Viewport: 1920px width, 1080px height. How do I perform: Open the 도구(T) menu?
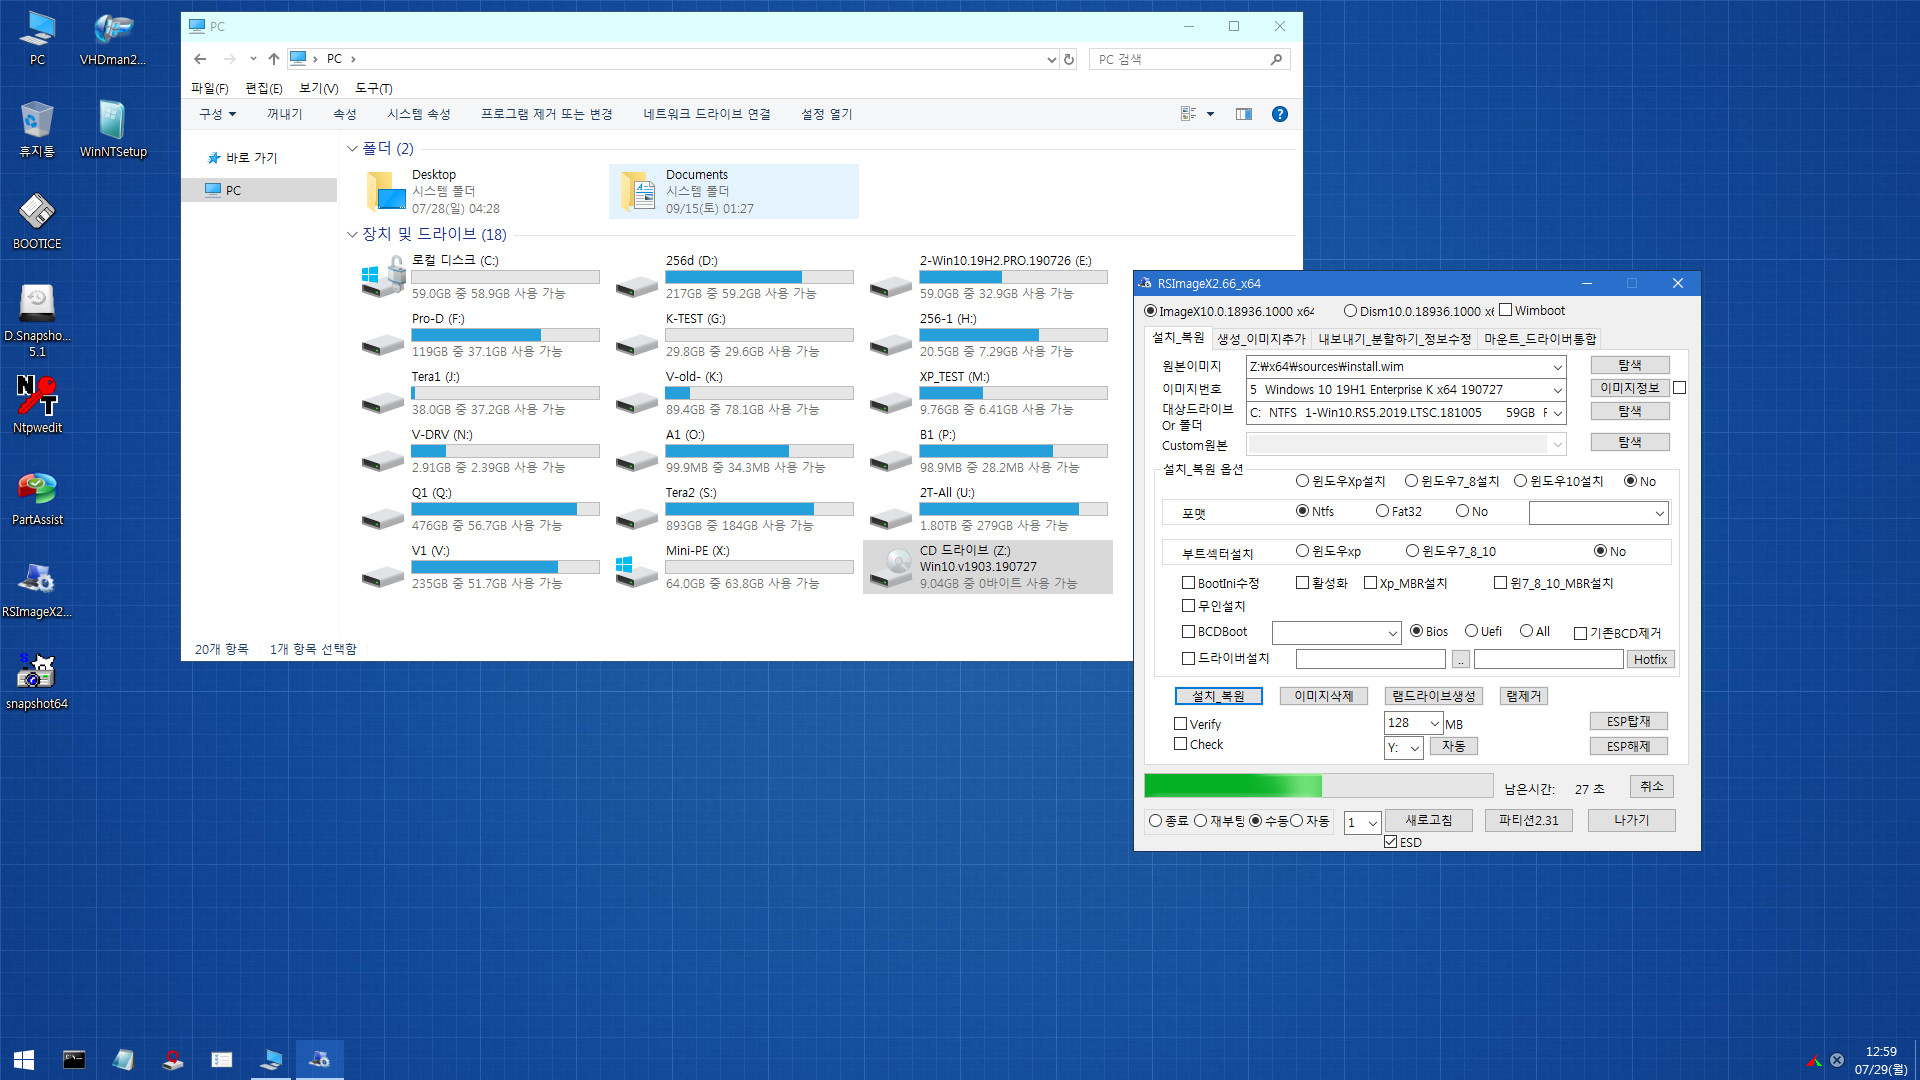click(373, 88)
